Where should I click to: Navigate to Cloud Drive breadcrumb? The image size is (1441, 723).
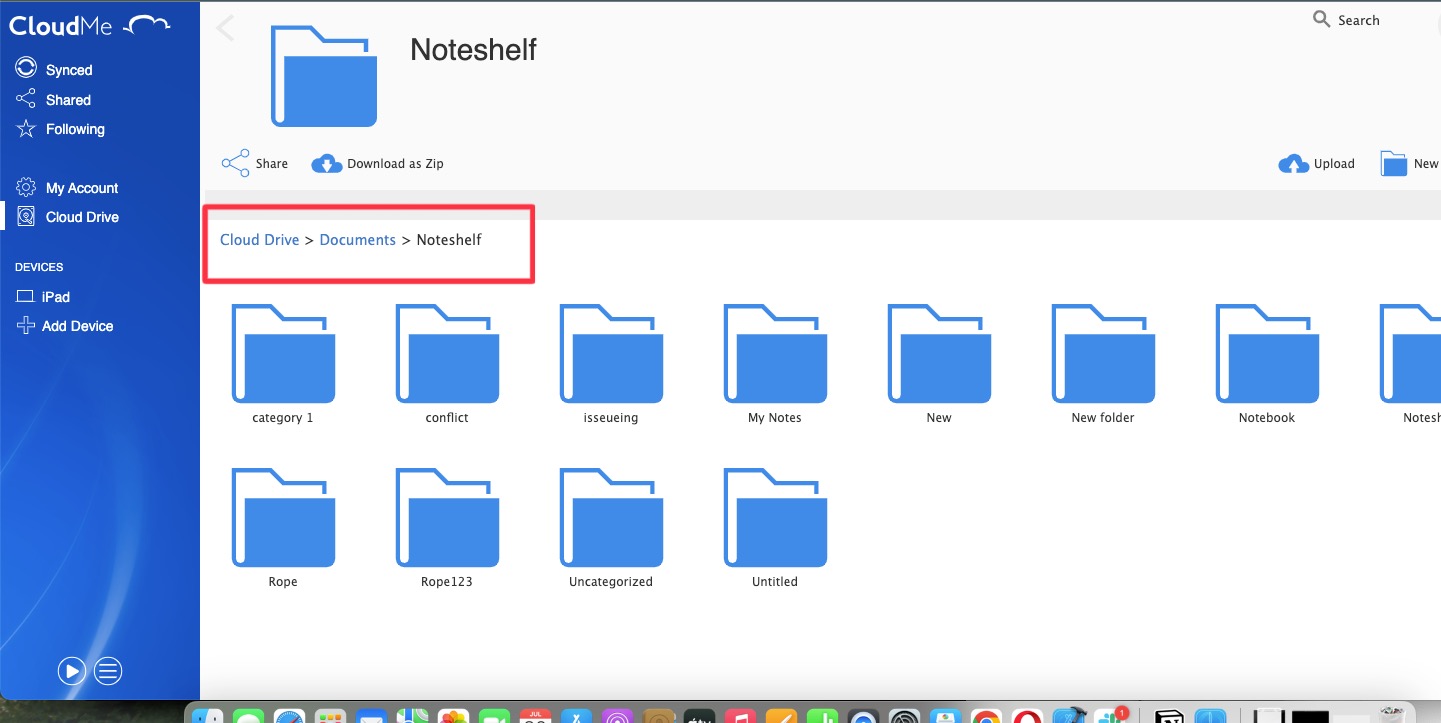point(260,240)
